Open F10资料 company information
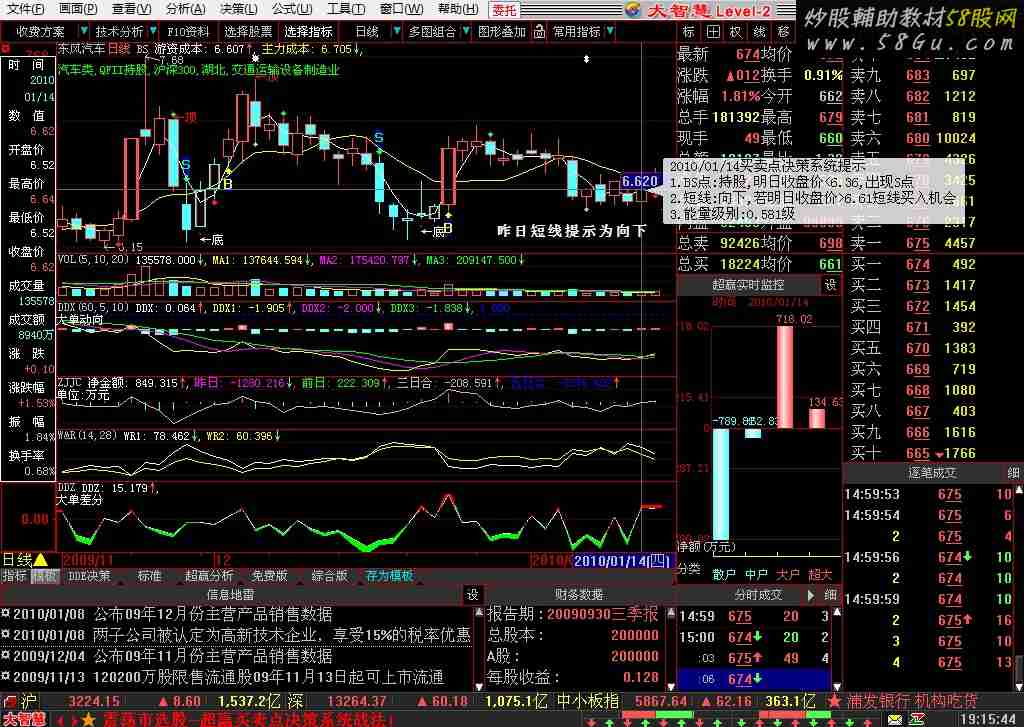 coord(188,31)
